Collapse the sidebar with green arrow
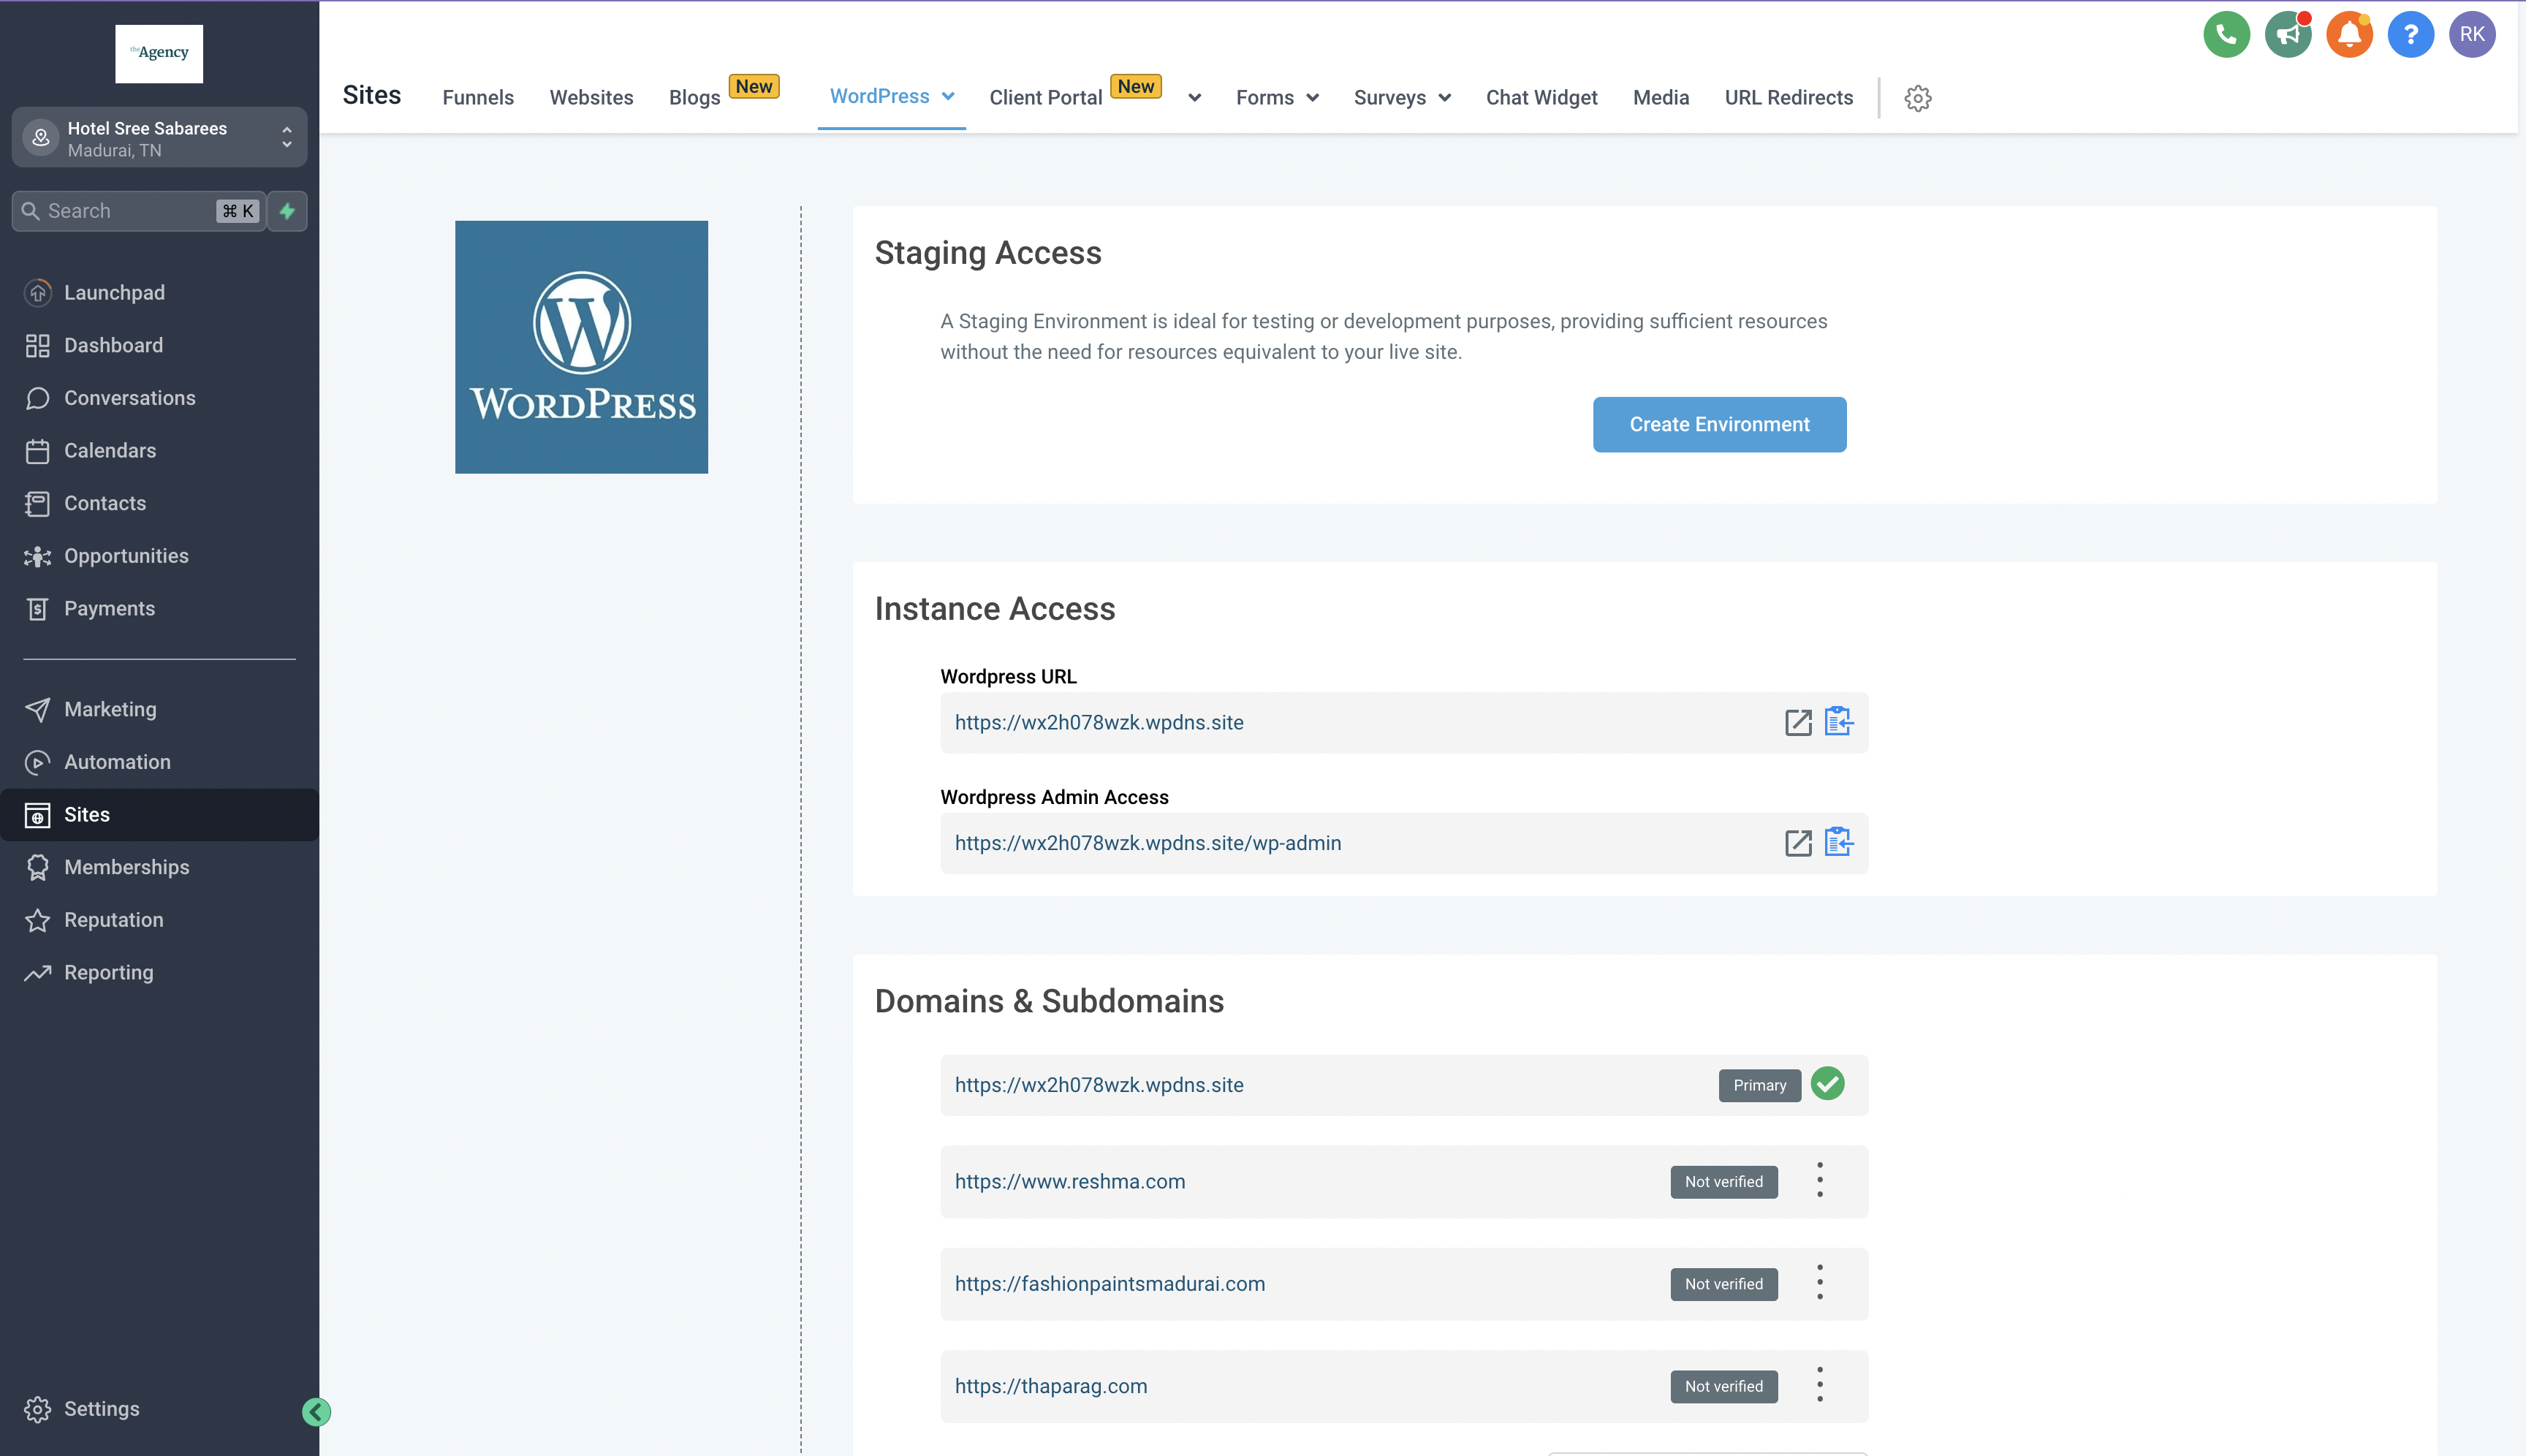This screenshot has width=2526, height=1456. click(x=316, y=1411)
